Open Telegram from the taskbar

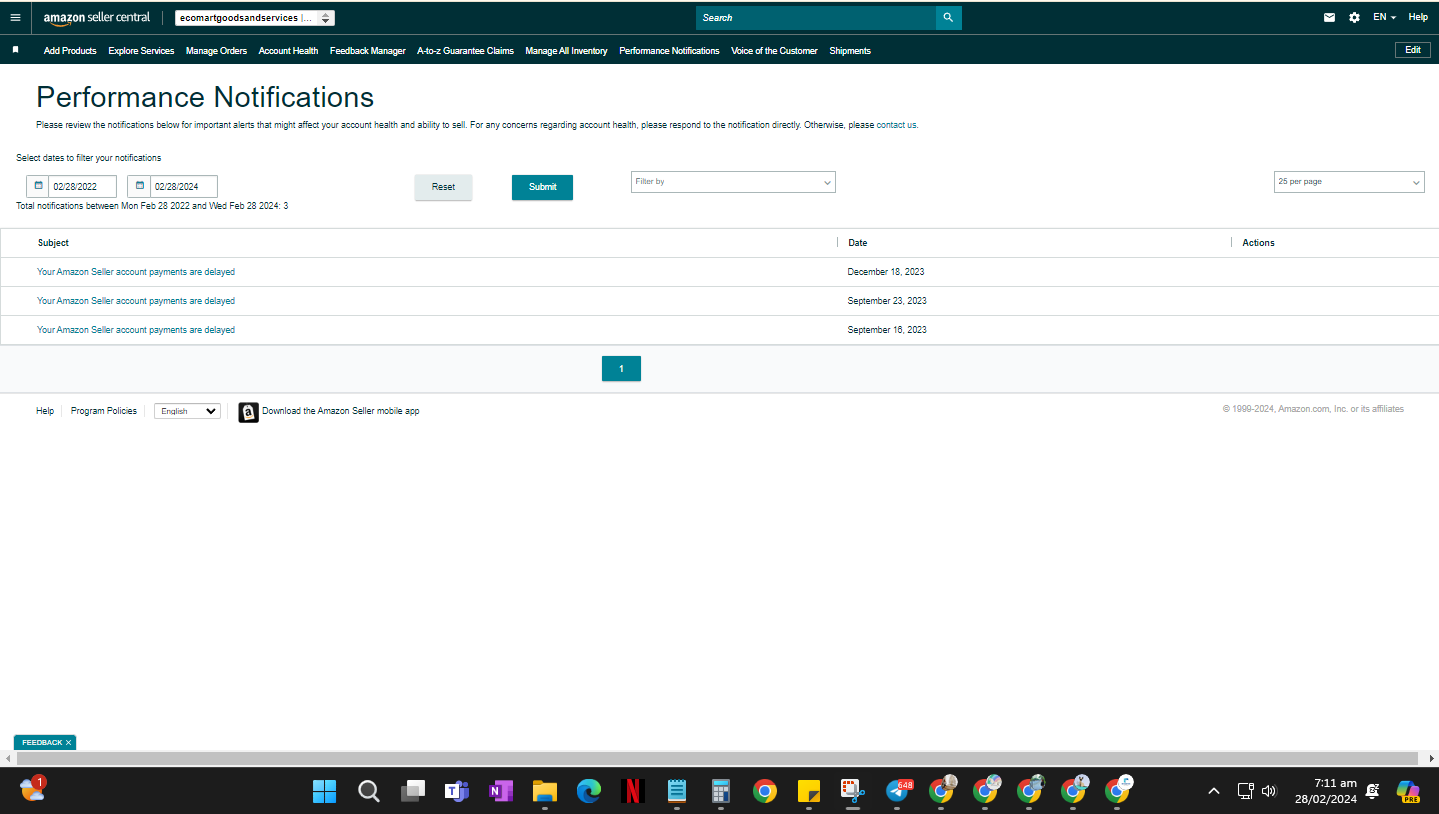tap(898, 791)
